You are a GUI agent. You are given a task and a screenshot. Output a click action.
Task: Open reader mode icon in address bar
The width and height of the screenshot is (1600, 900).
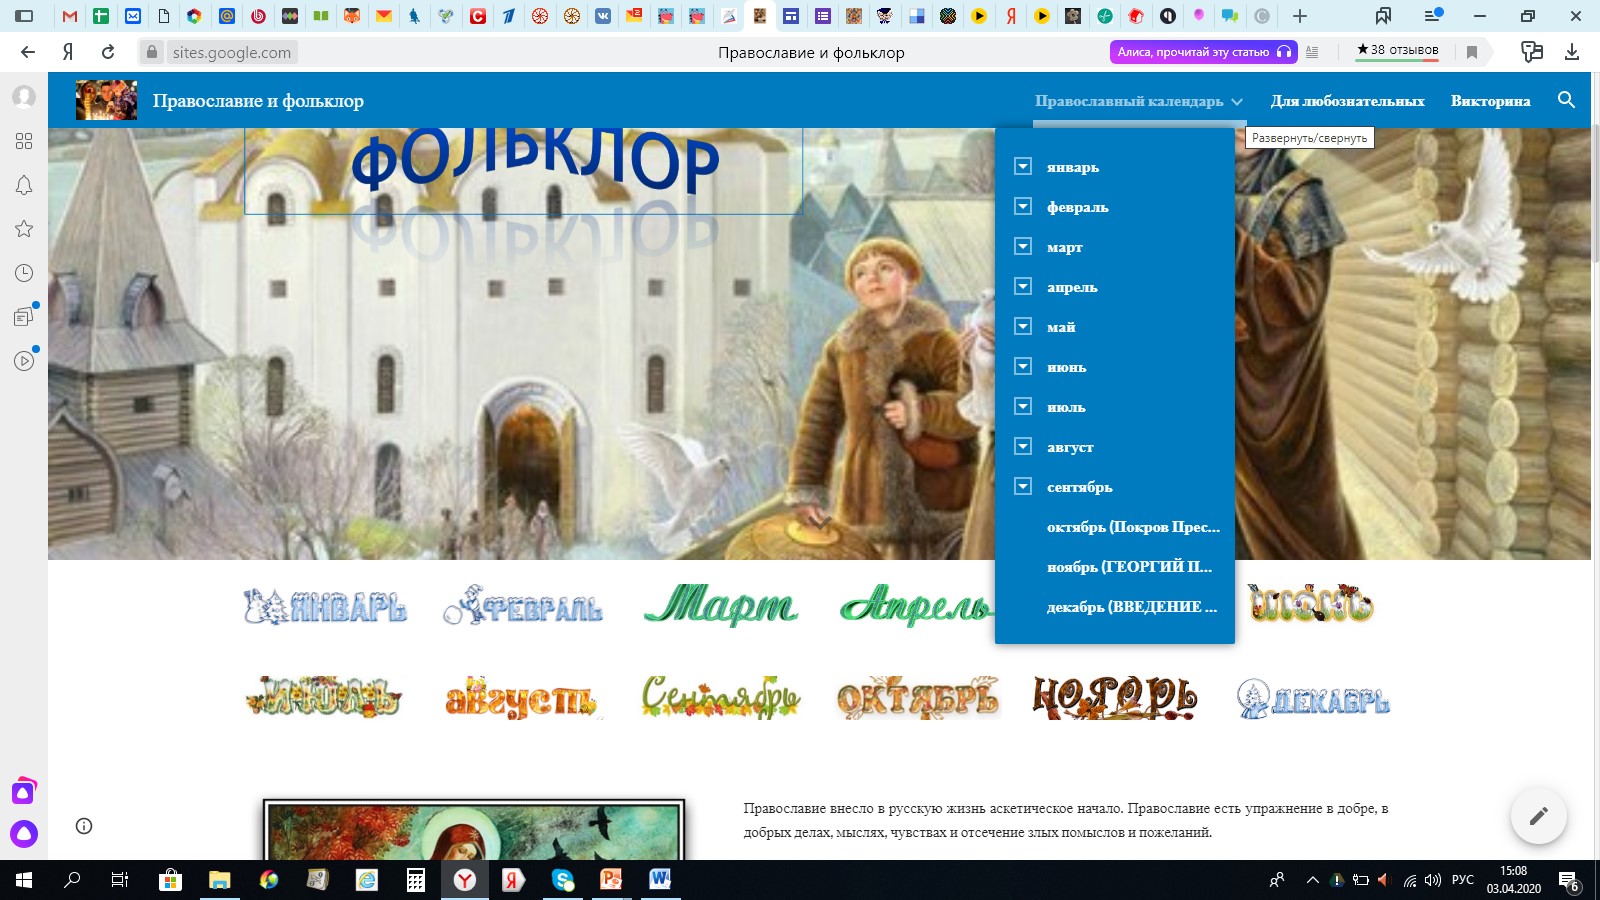[1313, 52]
